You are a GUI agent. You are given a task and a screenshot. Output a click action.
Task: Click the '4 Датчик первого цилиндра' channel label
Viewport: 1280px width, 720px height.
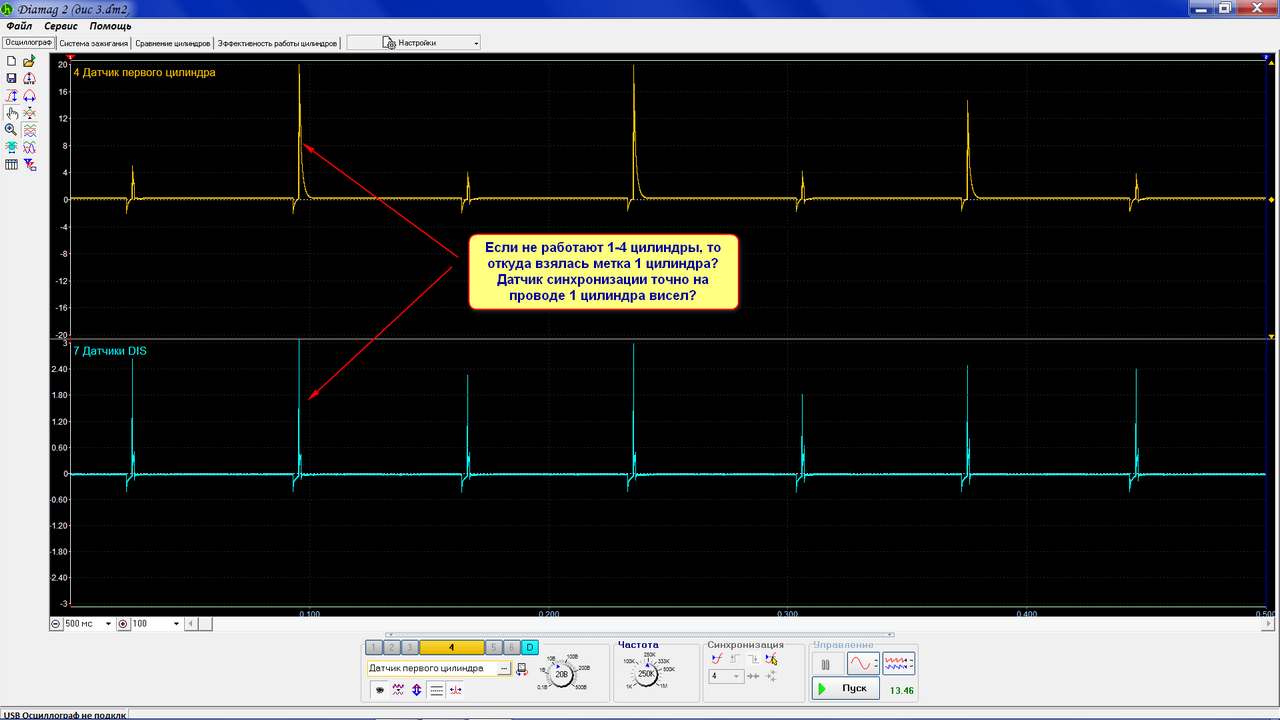click(x=144, y=72)
